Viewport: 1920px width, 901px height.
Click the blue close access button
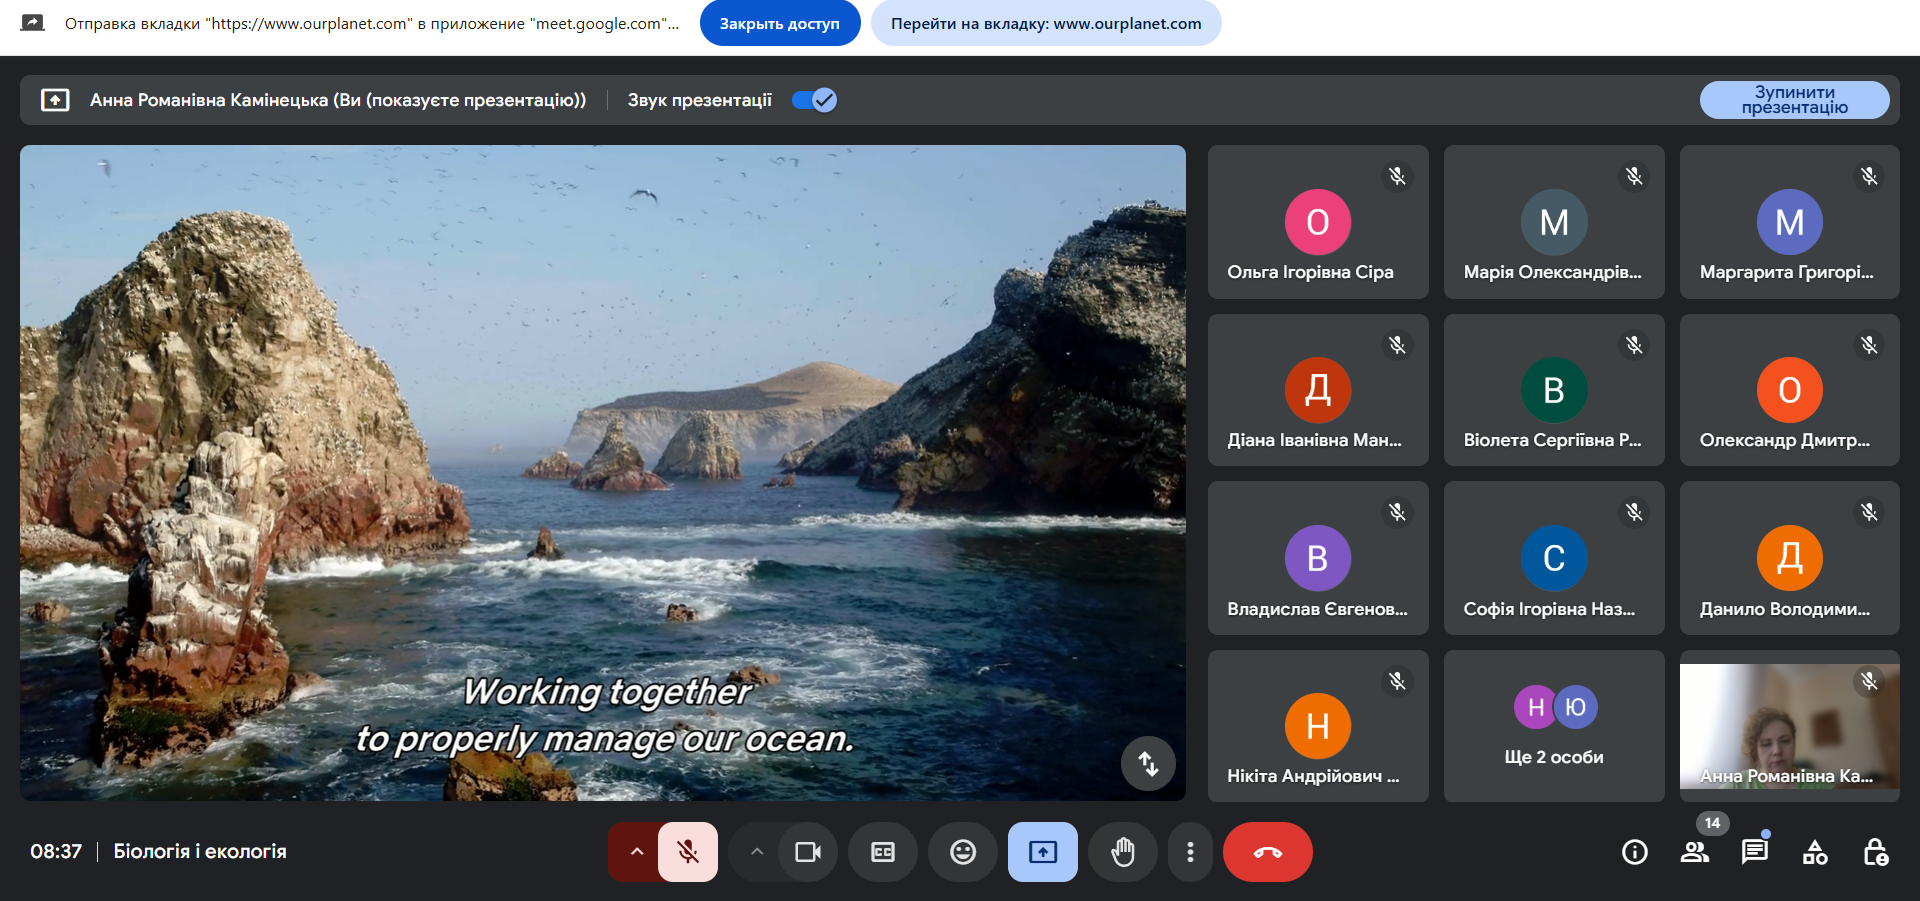(779, 24)
